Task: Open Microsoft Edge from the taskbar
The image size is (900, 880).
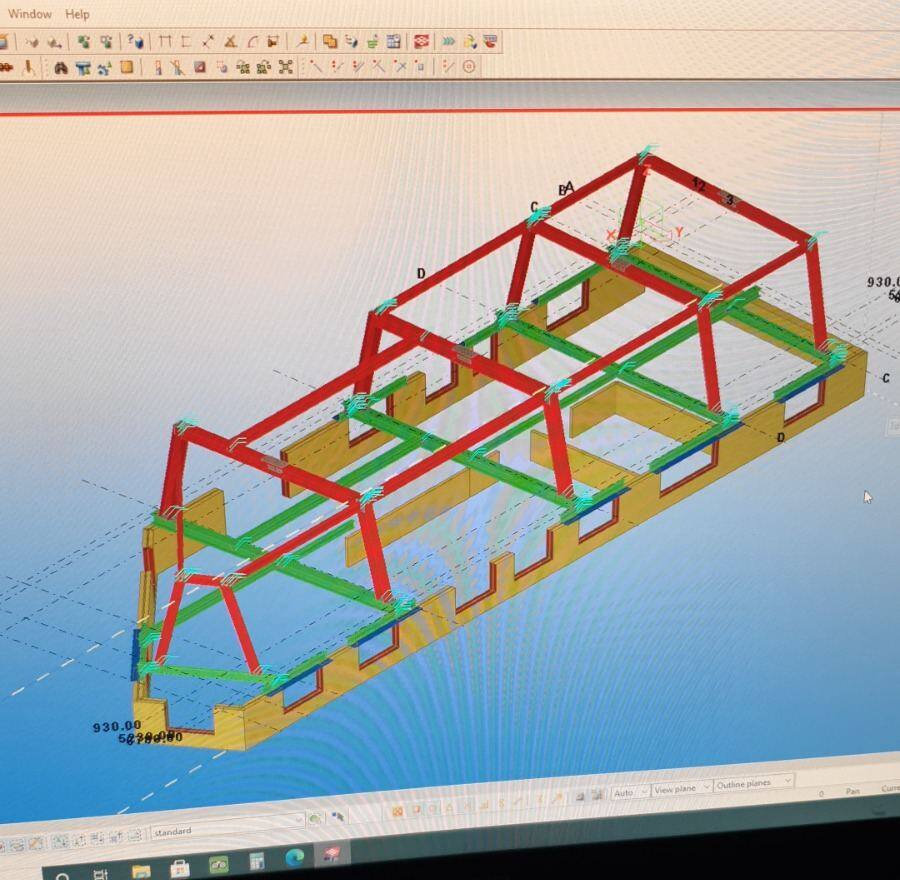Action: pyautogui.click(x=294, y=857)
